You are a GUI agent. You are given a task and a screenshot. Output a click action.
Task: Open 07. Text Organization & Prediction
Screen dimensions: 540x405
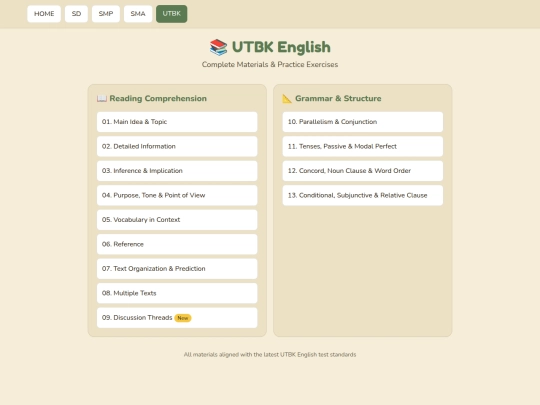[177, 269]
